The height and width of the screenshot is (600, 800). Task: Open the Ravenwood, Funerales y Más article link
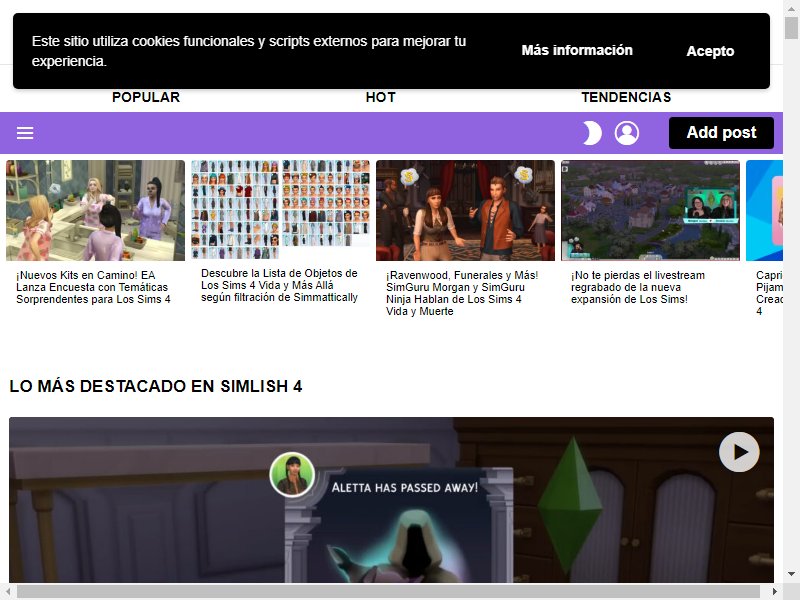[x=462, y=293]
